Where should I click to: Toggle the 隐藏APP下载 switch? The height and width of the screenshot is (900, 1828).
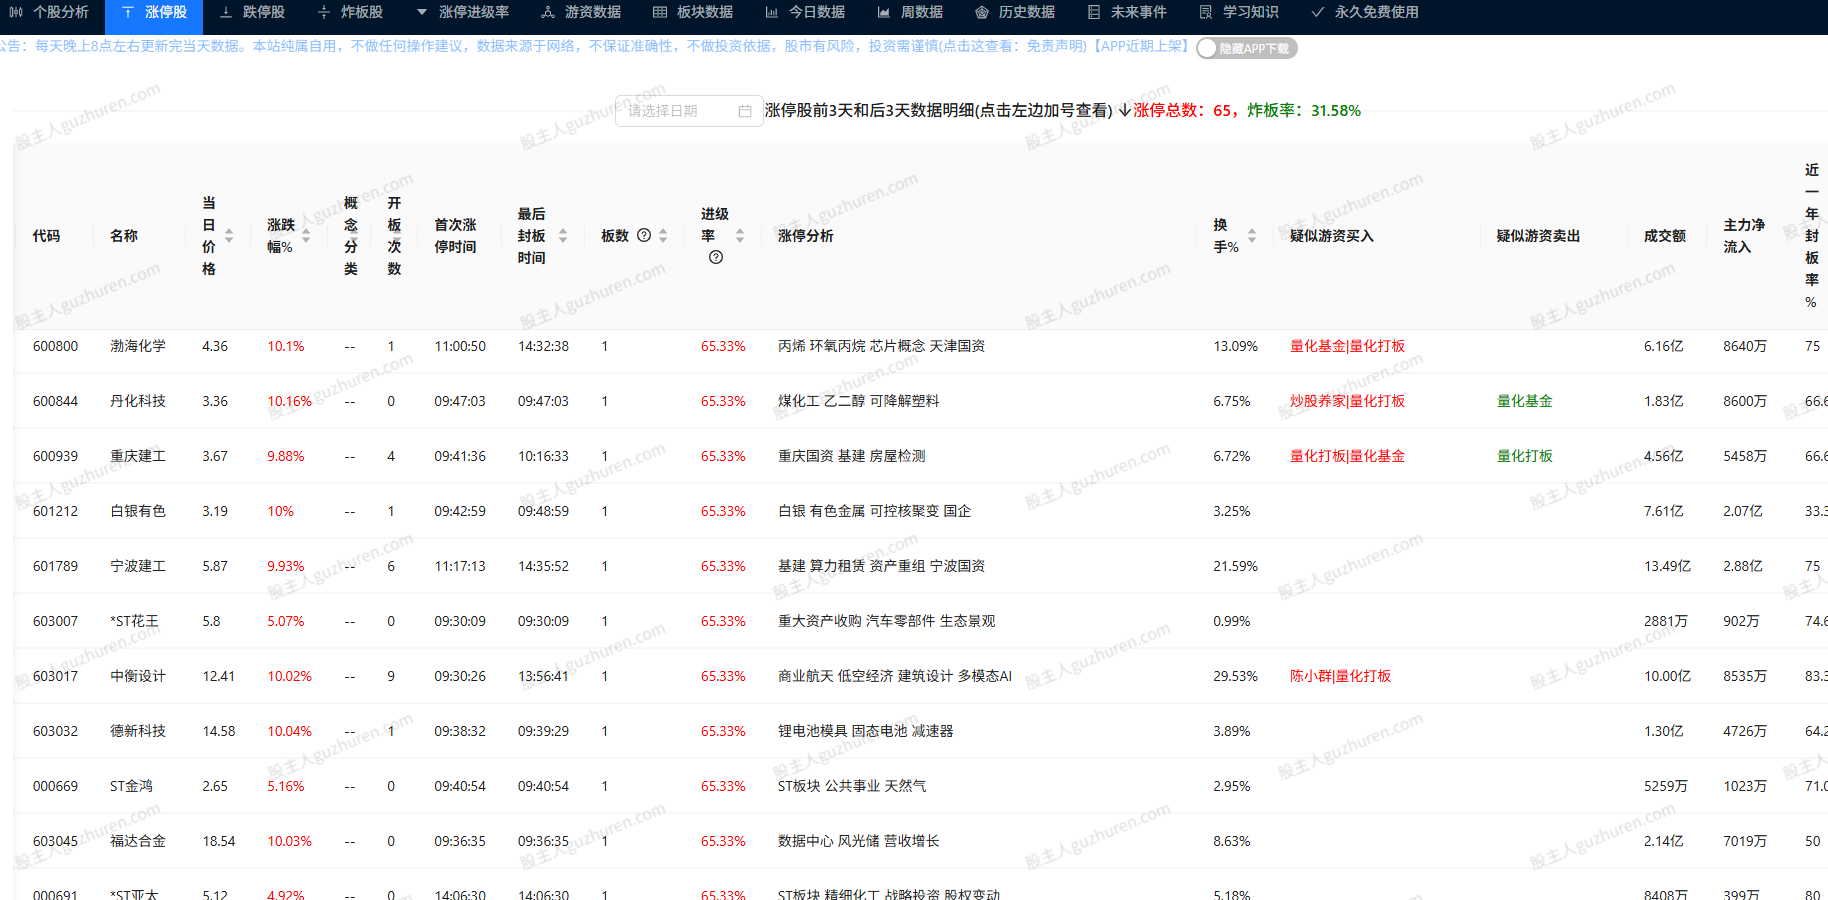[1246, 48]
